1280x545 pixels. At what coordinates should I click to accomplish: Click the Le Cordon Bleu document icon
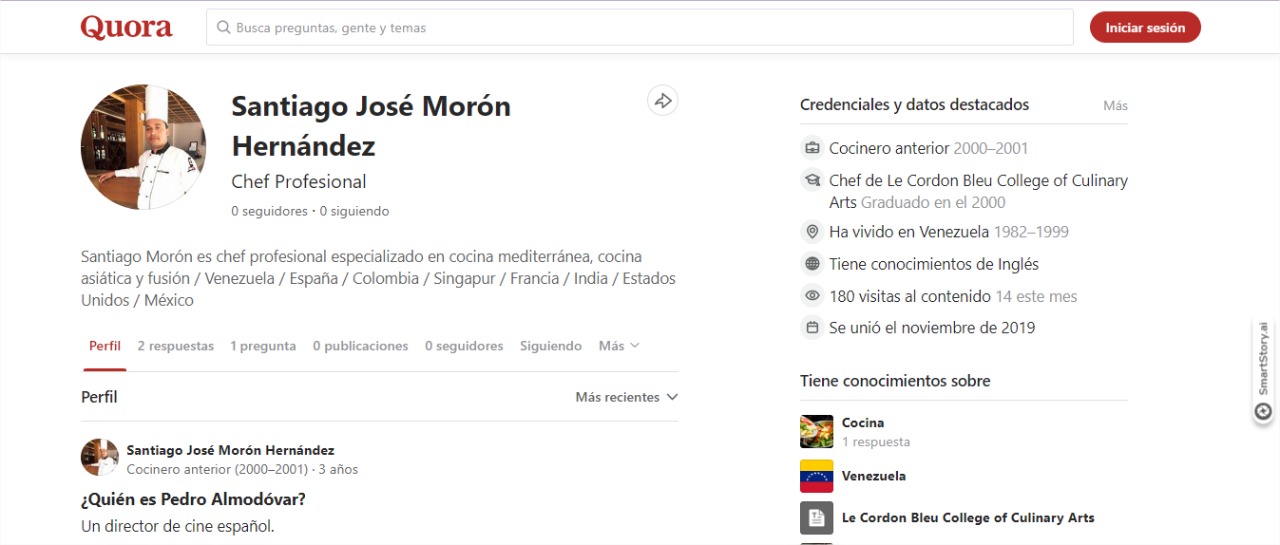(816, 518)
